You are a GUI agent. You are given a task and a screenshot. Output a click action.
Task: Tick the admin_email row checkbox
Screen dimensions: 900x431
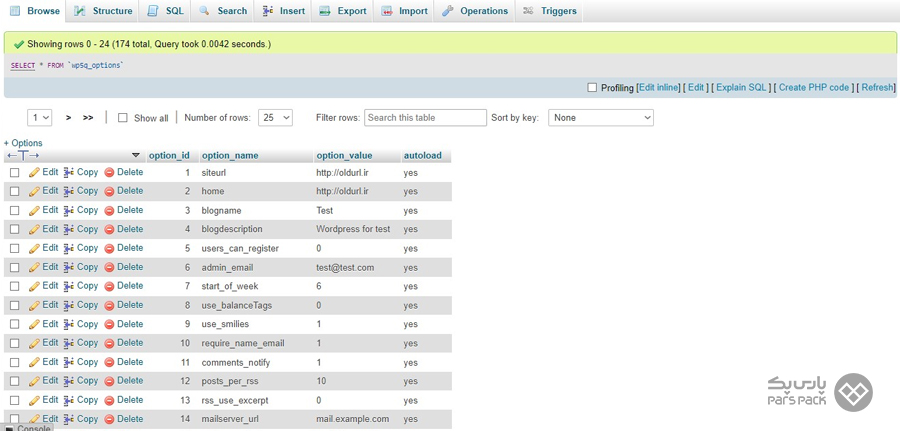(14, 267)
